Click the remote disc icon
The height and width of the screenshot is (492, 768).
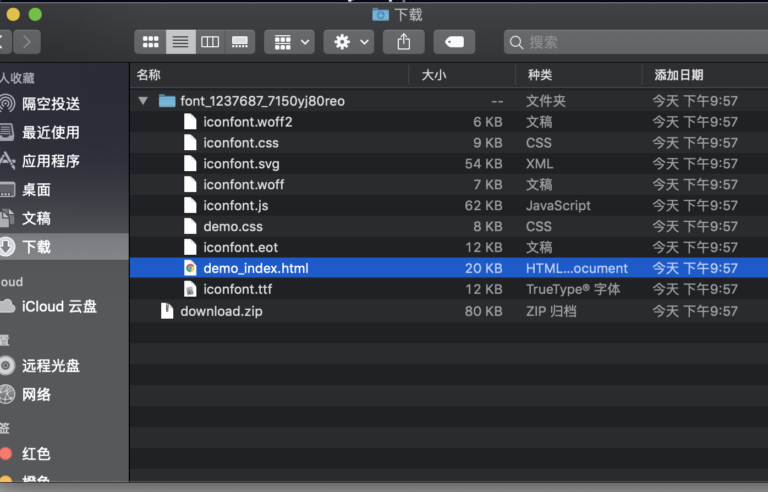[7, 366]
